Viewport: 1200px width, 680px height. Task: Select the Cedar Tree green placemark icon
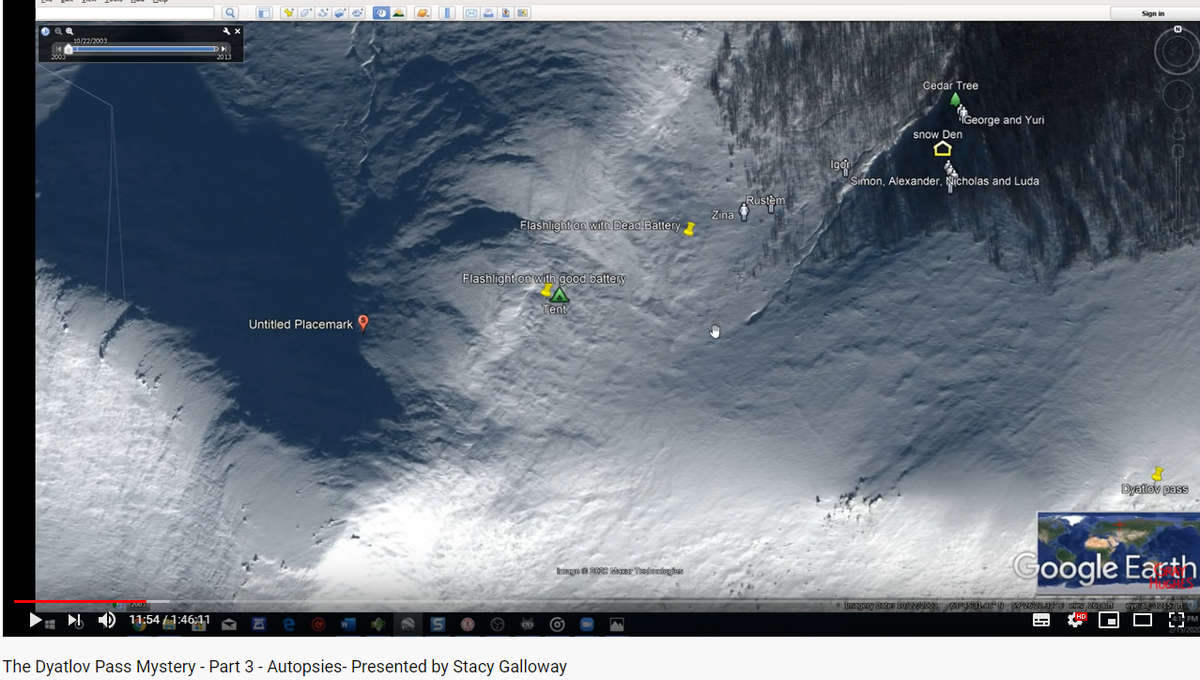click(955, 100)
